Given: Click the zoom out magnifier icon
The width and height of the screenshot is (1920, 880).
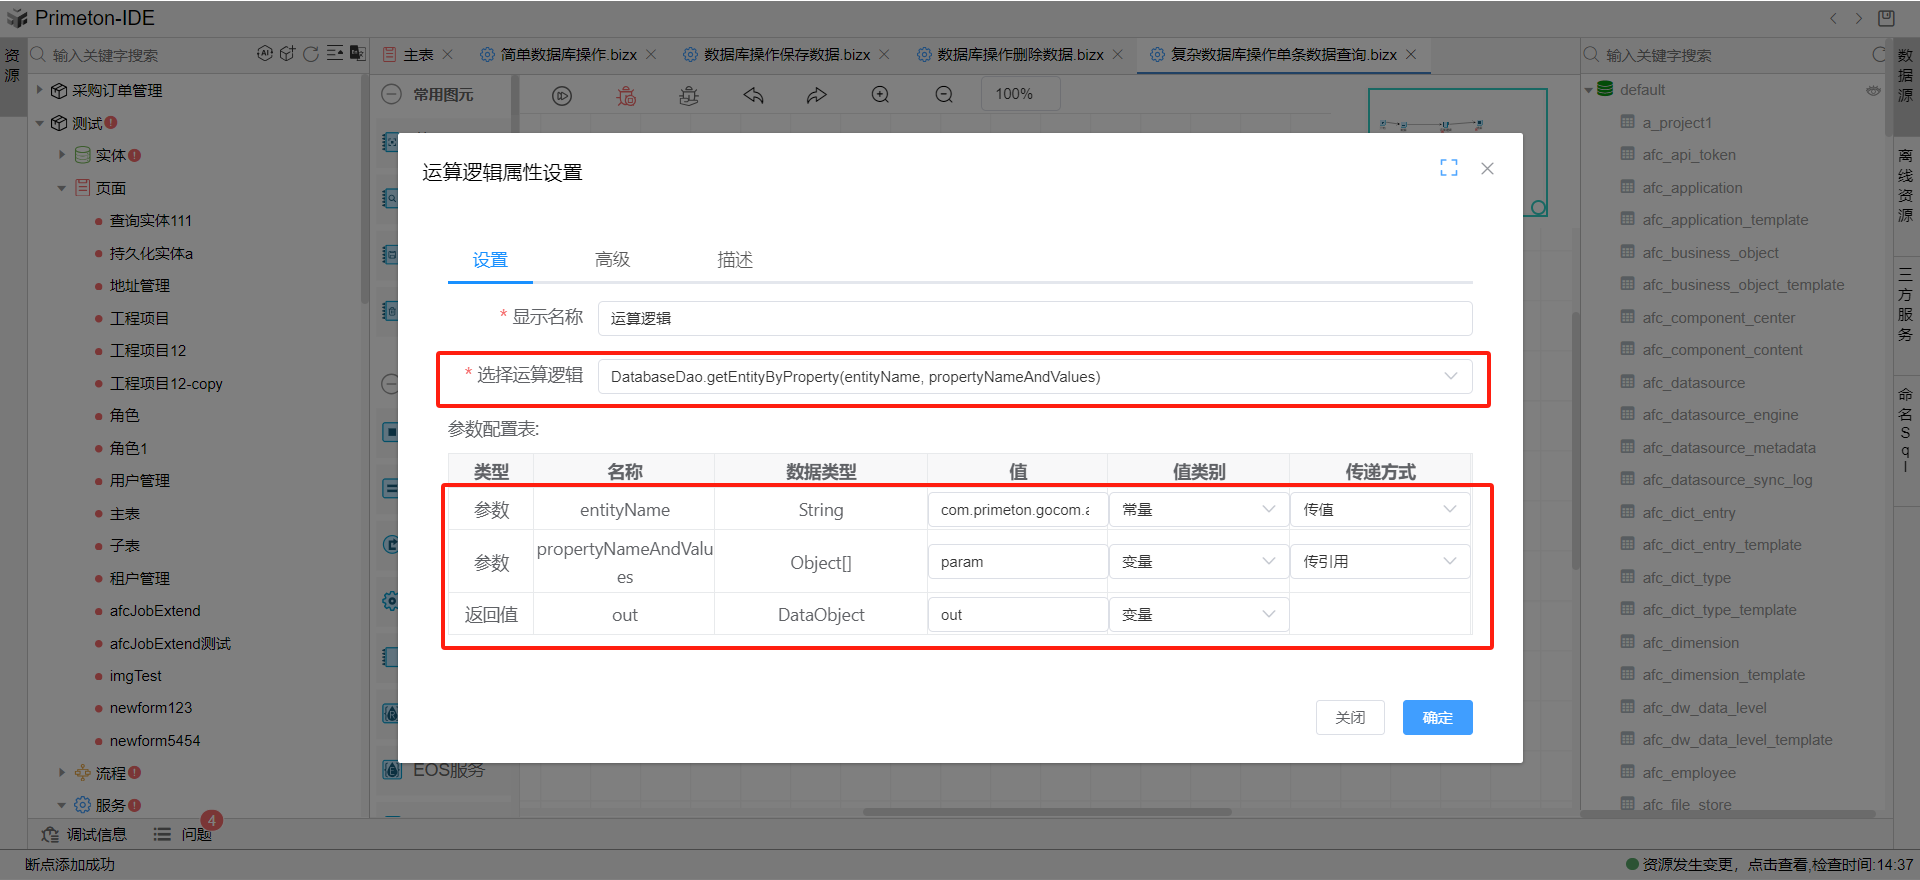Looking at the screenshot, I should [943, 95].
